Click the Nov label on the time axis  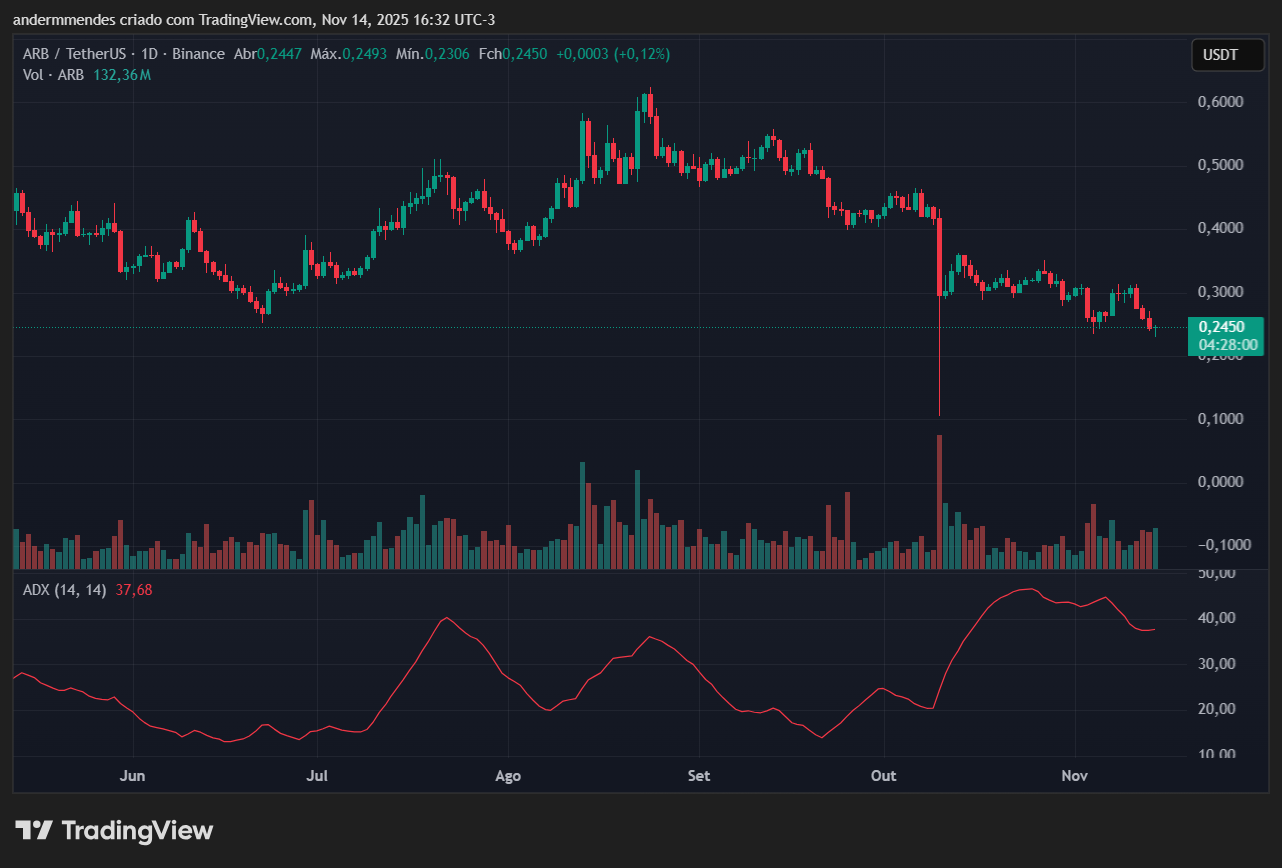[x=1074, y=775]
